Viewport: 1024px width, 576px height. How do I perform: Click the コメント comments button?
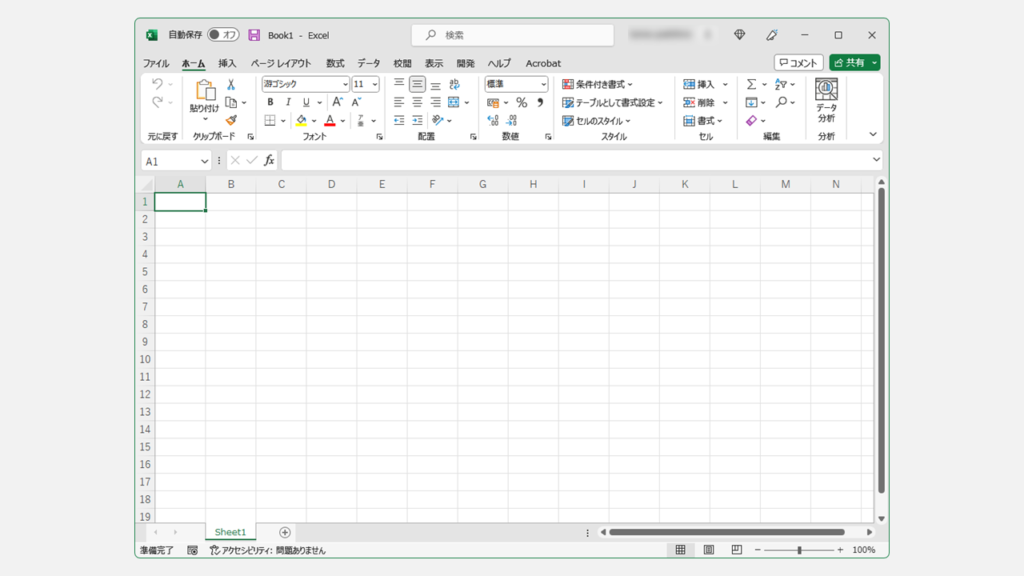[798, 62]
